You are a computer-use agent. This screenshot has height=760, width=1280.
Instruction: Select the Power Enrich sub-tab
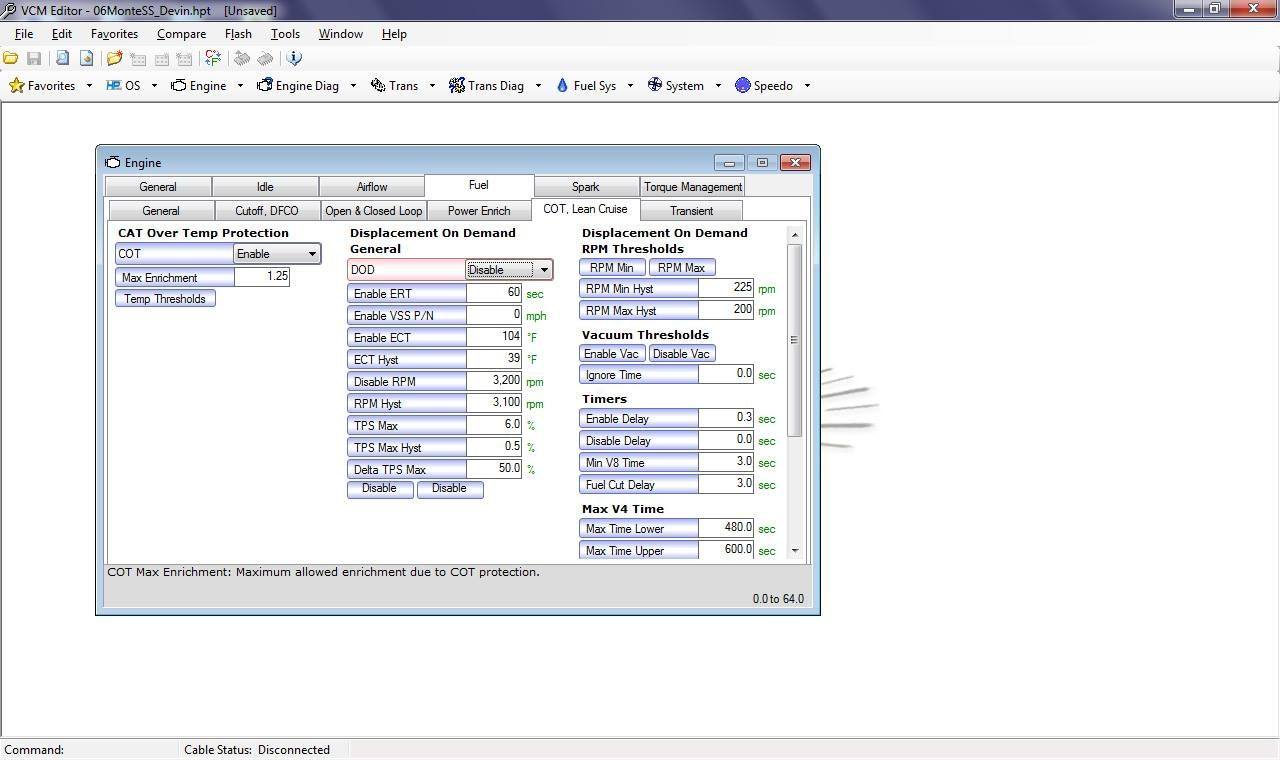[x=479, y=211]
